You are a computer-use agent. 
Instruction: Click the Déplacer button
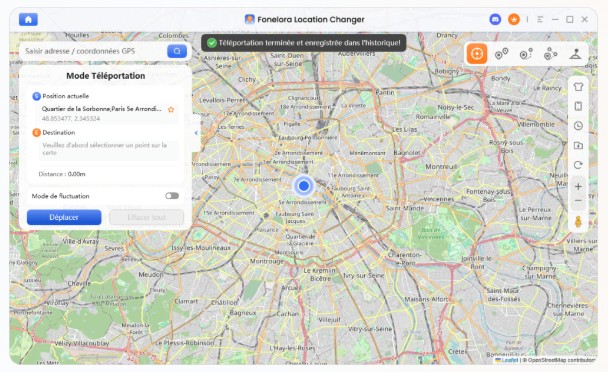click(64, 217)
